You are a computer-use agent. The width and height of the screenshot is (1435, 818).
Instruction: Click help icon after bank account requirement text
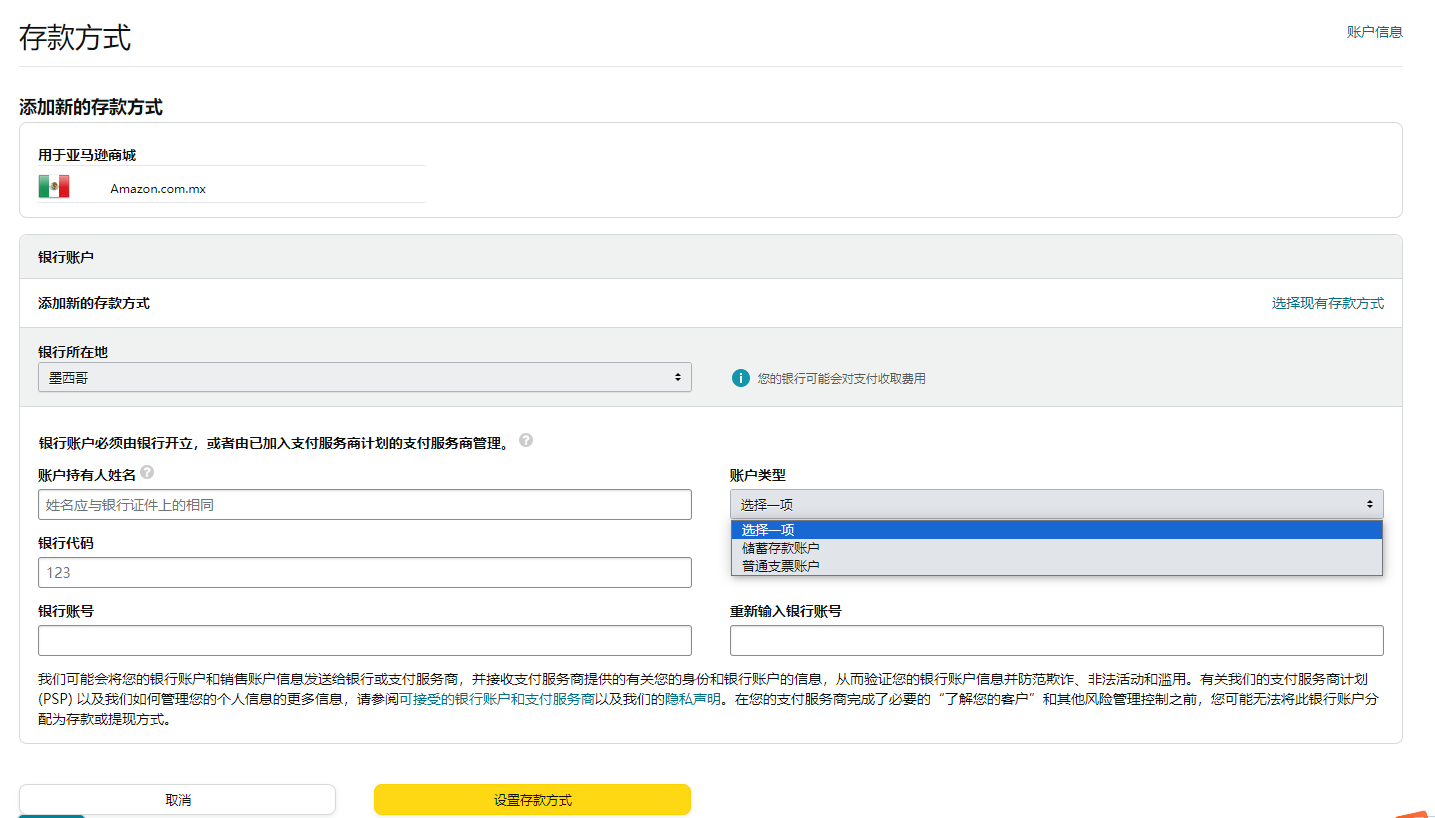point(526,440)
